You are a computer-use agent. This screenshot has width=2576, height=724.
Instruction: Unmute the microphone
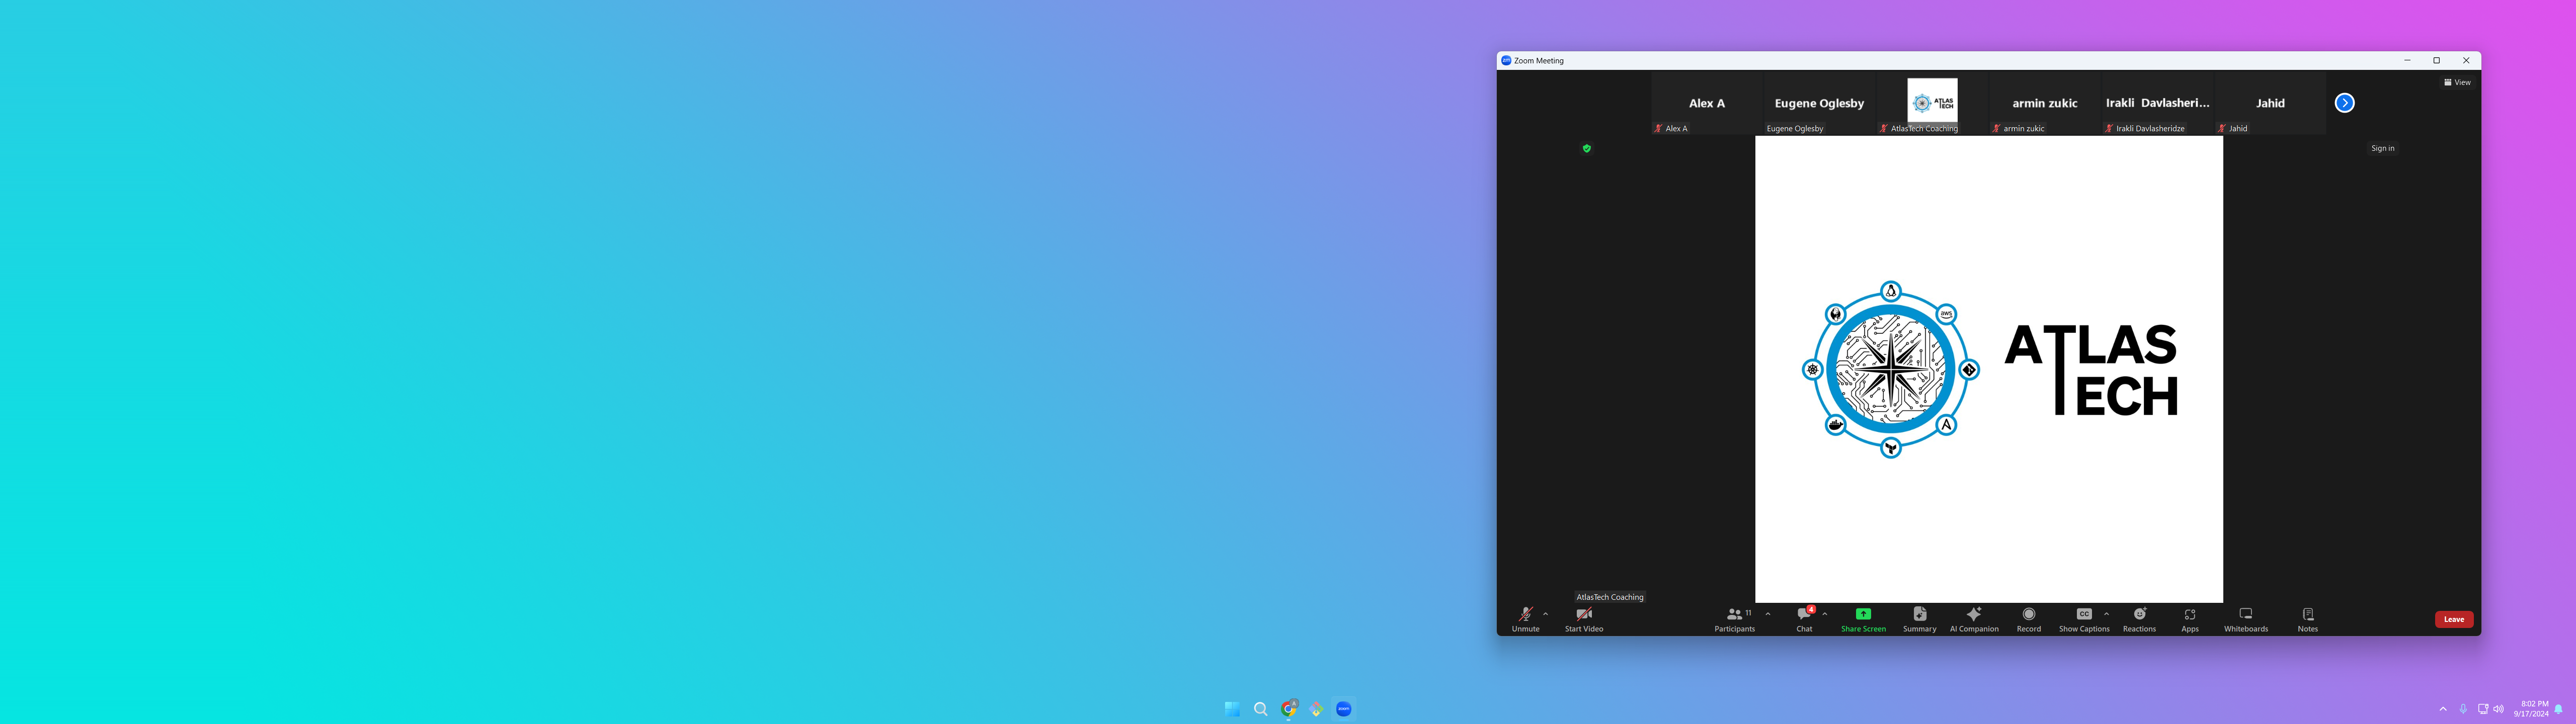[1525, 619]
